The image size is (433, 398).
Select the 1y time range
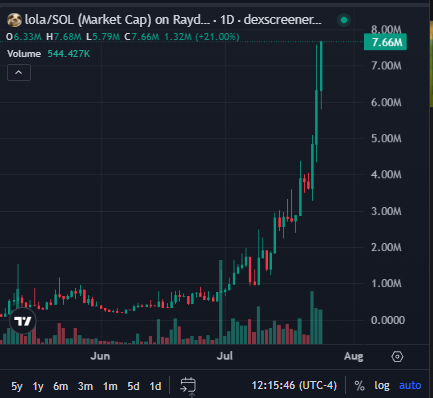pyautogui.click(x=38, y=386)
